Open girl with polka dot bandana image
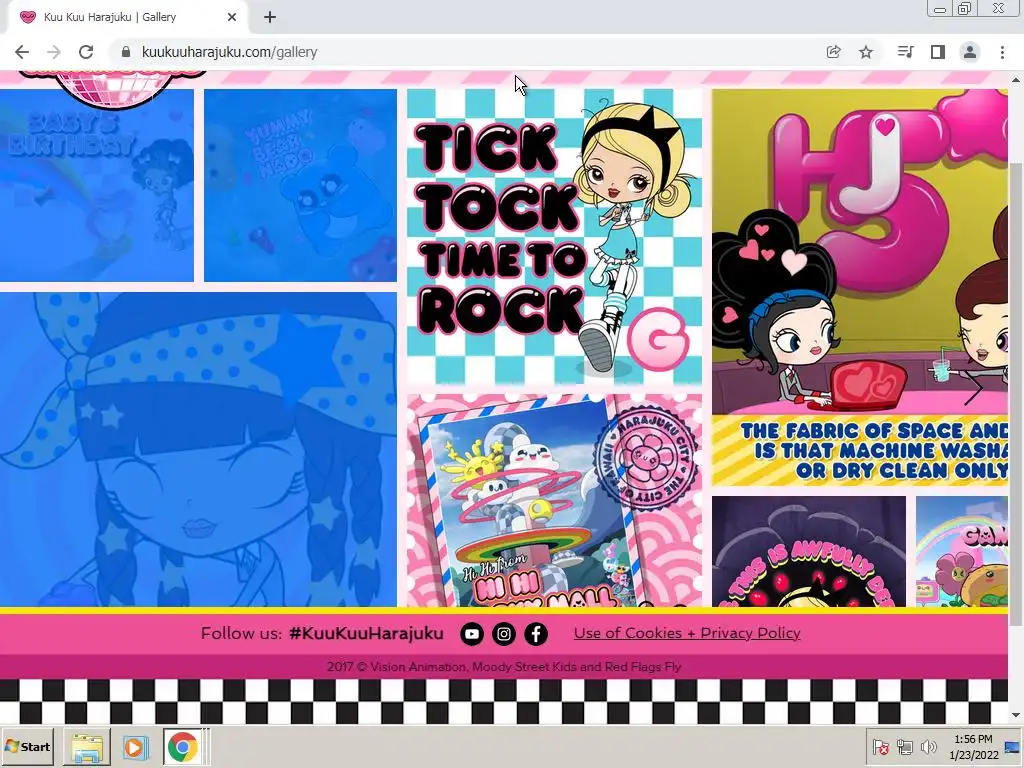 198,449
